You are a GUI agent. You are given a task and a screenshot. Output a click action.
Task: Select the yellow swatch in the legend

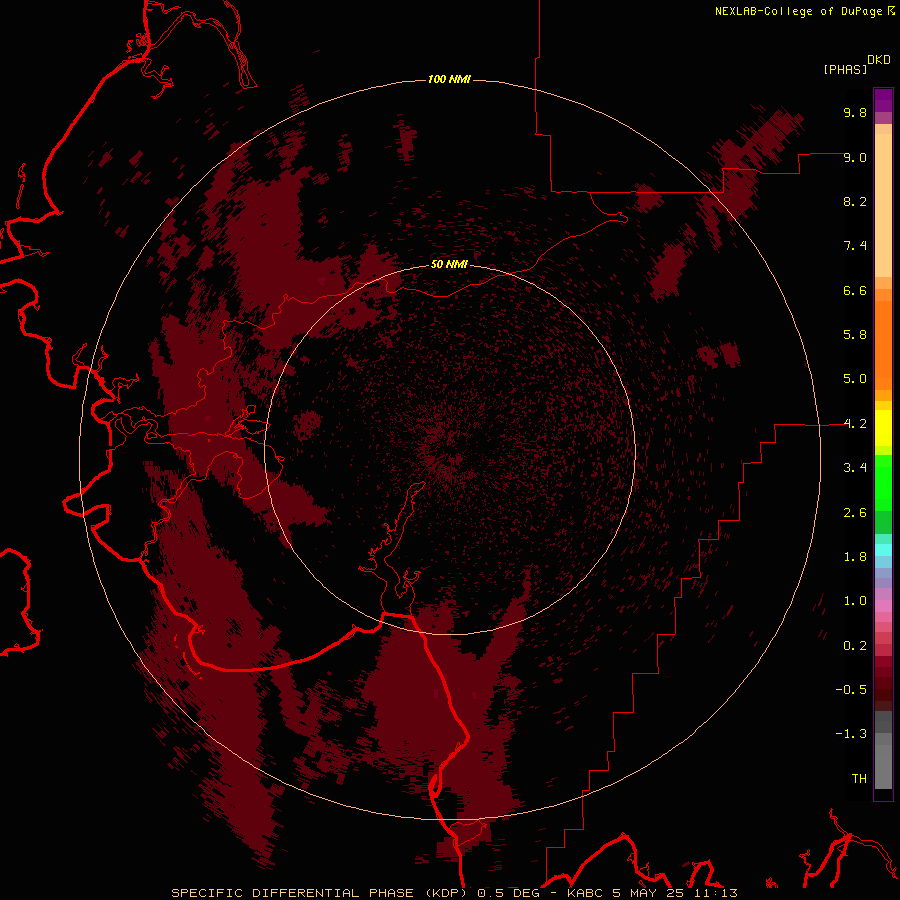pyautogui.click(x=883, y=428)
